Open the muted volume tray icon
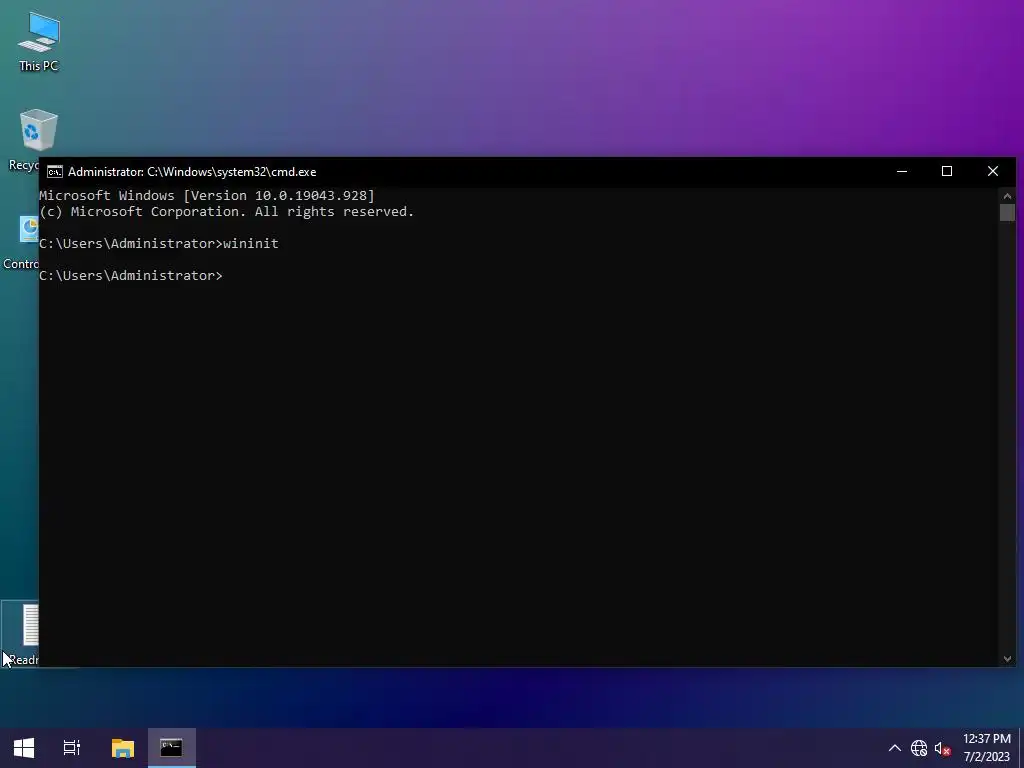This screenshot has width=1024, height=768. click(x=942, y=748)
